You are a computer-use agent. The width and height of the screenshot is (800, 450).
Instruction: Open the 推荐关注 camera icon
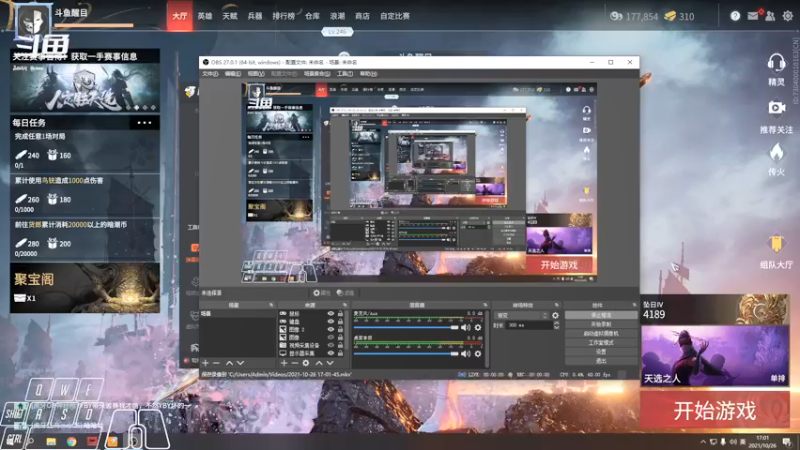[x=776, y=108]
